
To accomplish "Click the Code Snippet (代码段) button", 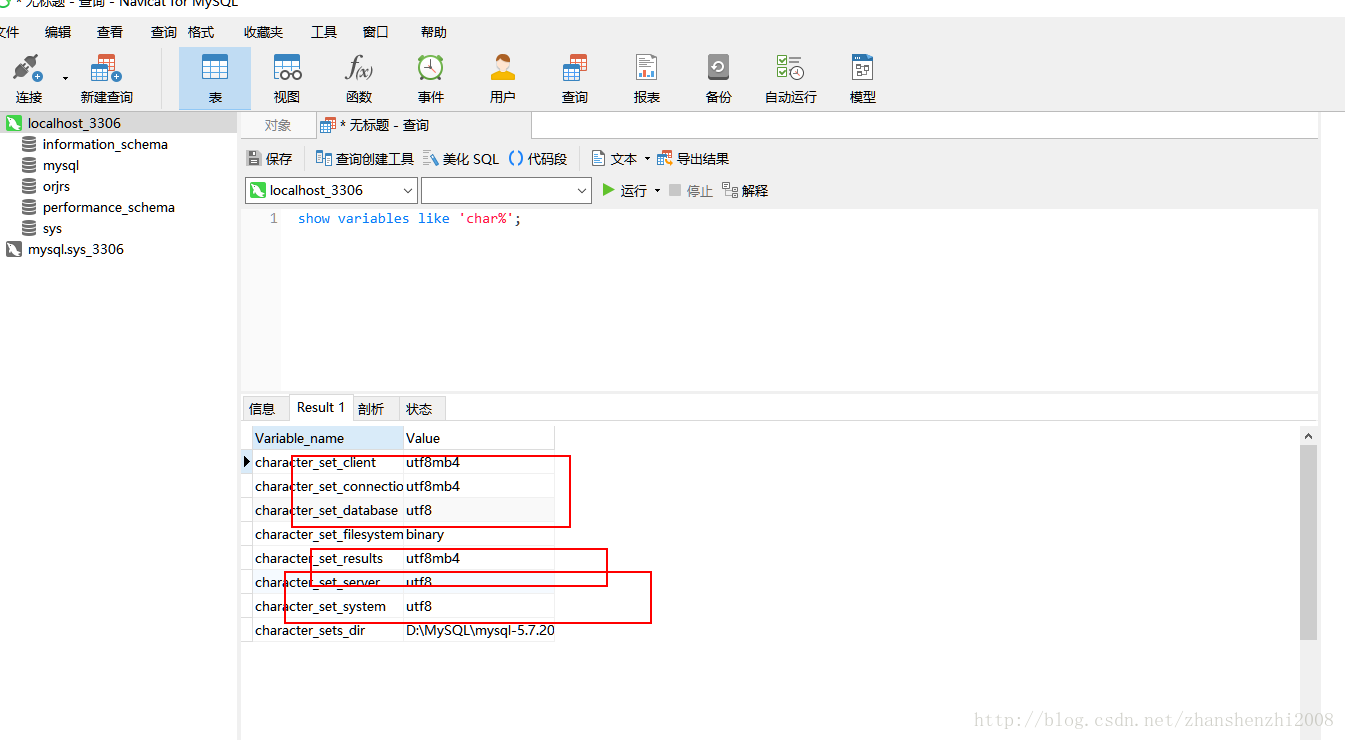I will tap(538, 159).
